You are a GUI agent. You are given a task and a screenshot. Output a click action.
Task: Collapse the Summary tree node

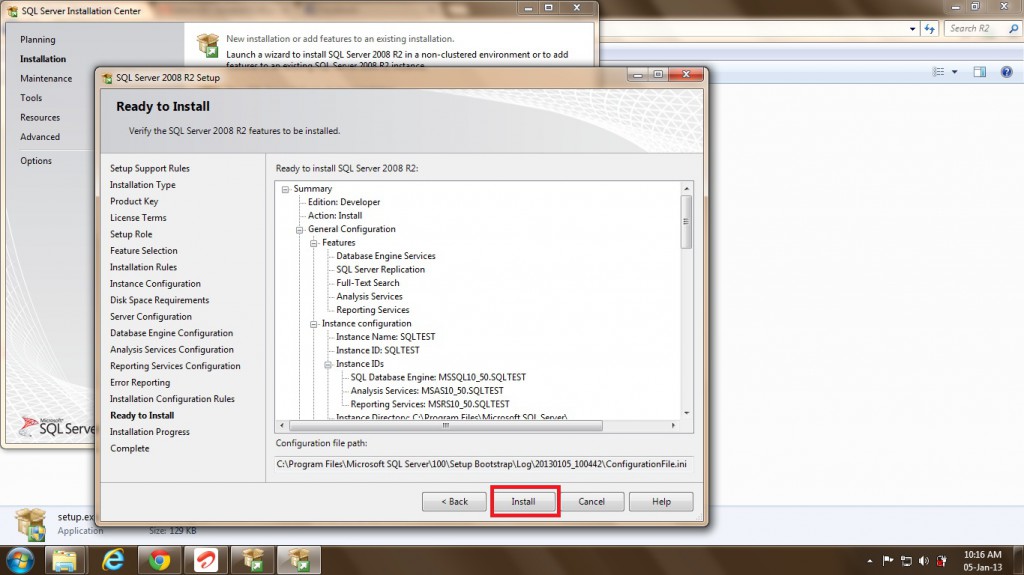point(285,189)
